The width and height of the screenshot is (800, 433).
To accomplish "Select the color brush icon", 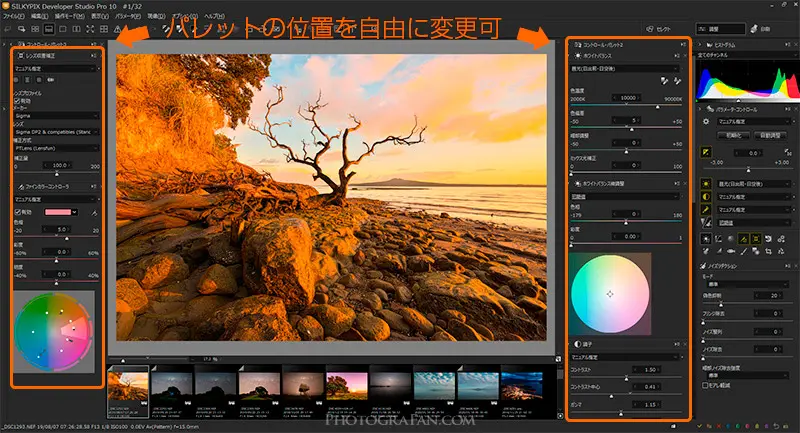I will click(x=706, y=209).
